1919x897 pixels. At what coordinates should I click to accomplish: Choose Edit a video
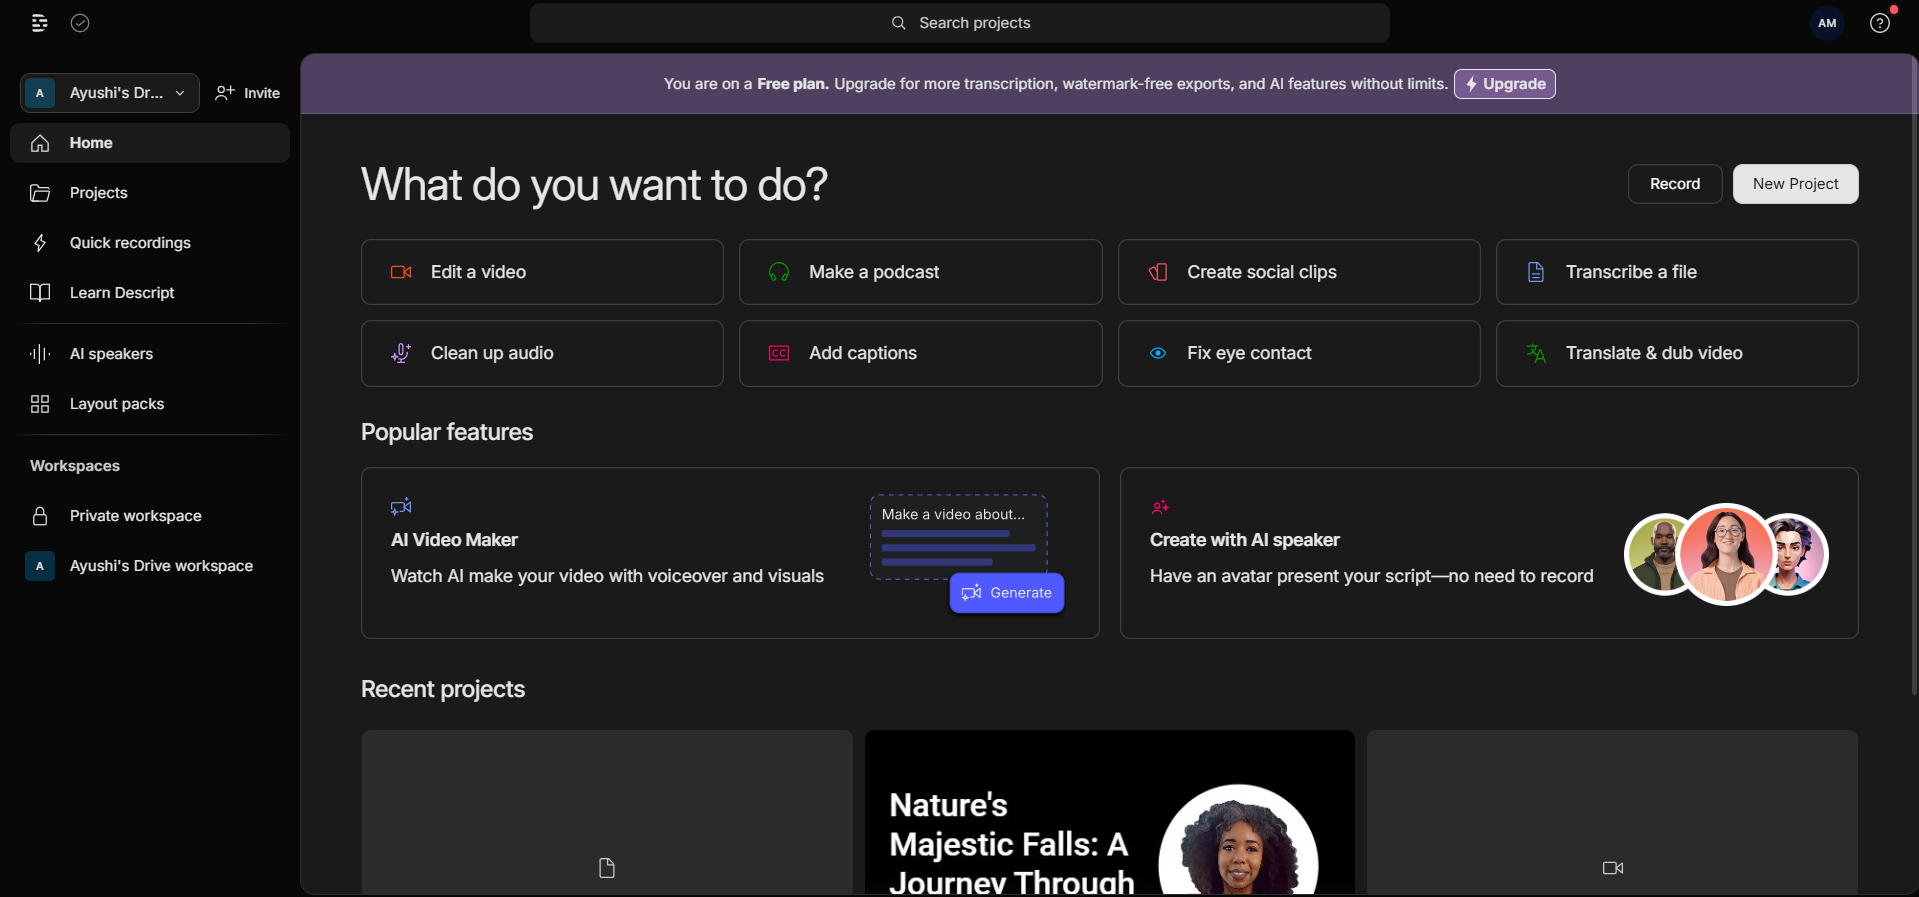[542, 272]
